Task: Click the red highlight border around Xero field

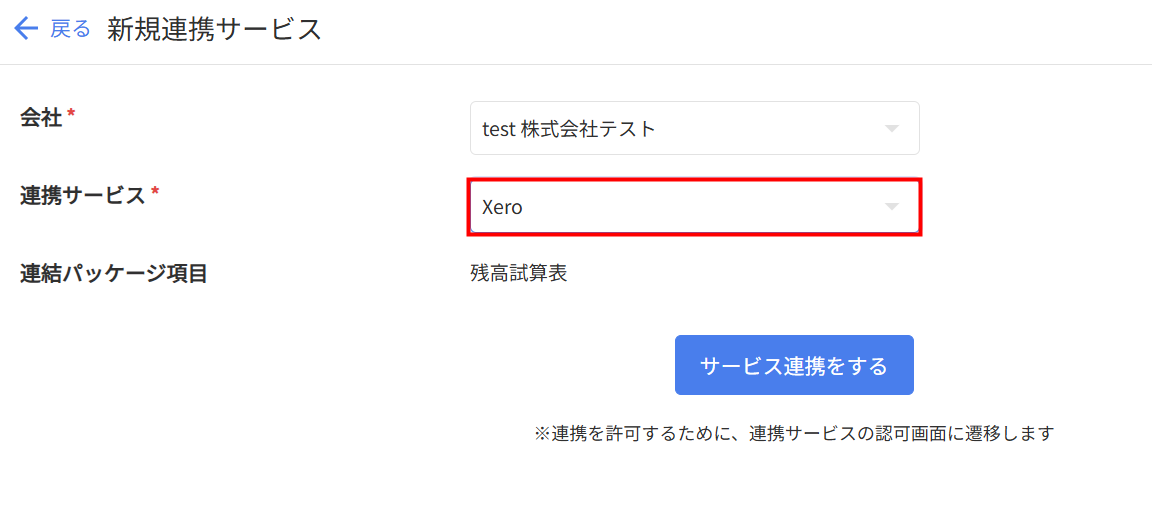Action: (694, 178)
